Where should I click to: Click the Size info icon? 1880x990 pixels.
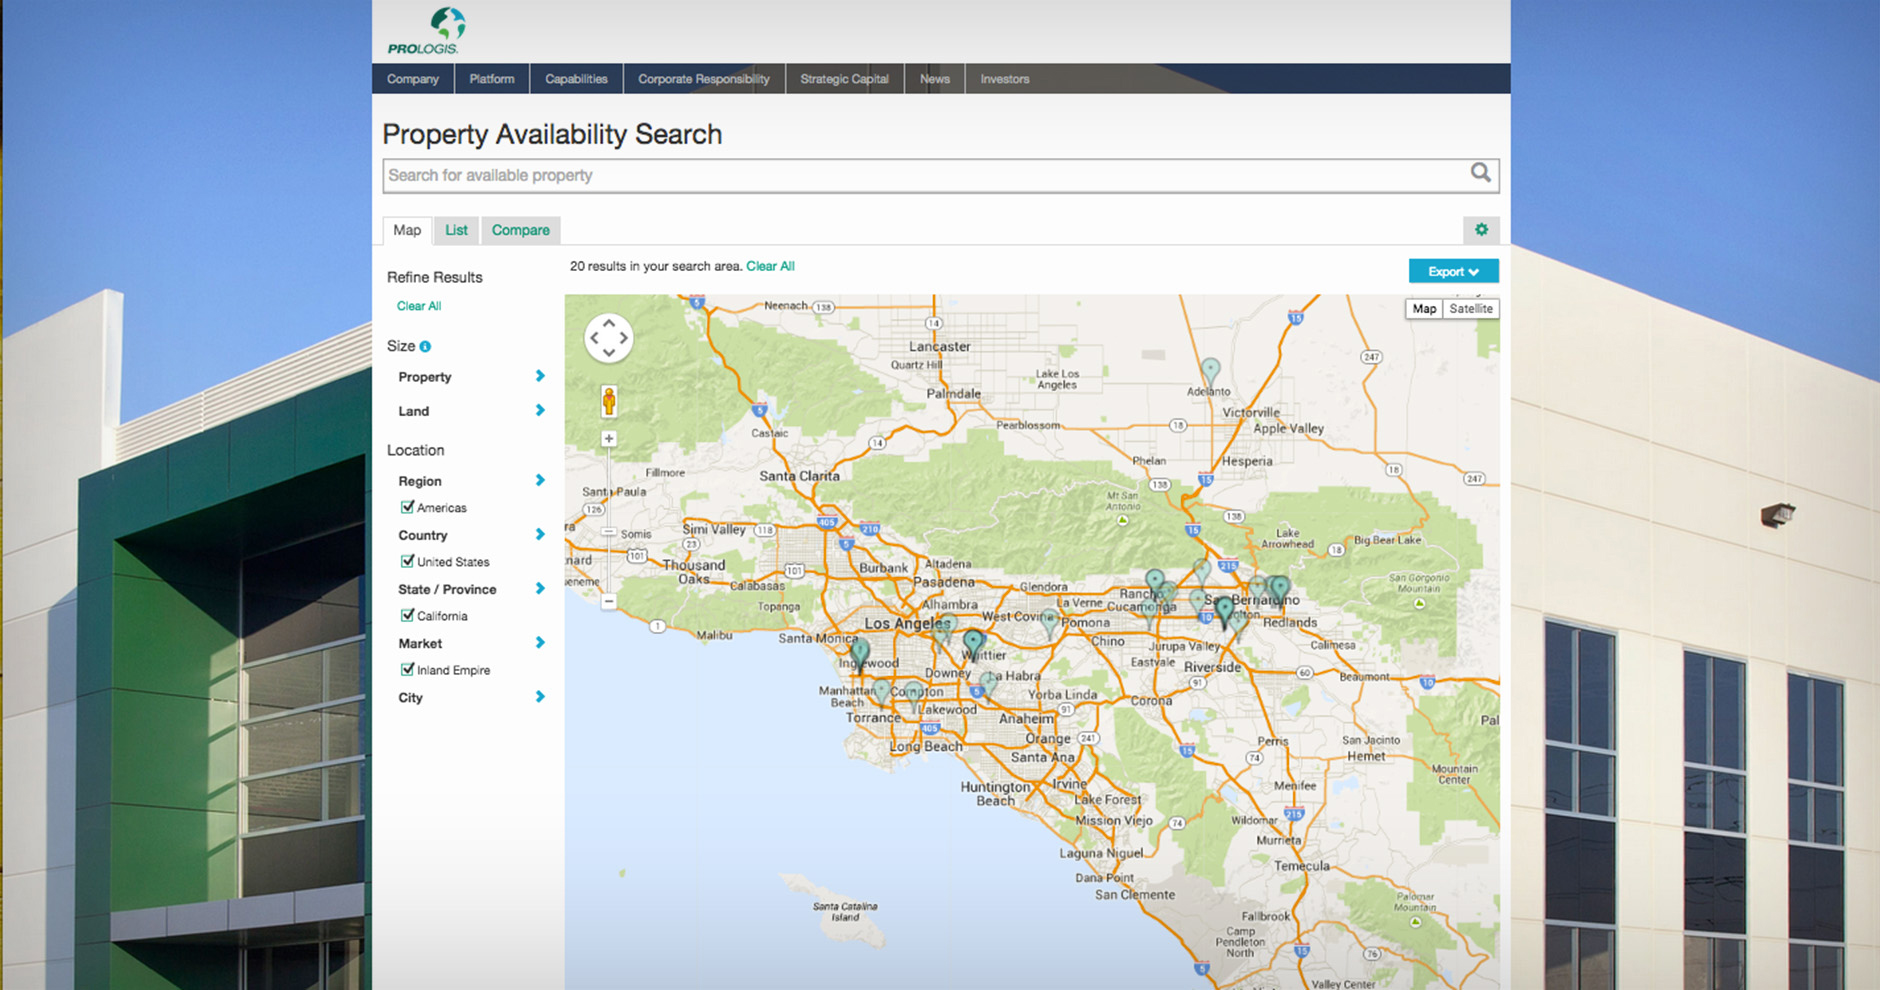[425, 347]
